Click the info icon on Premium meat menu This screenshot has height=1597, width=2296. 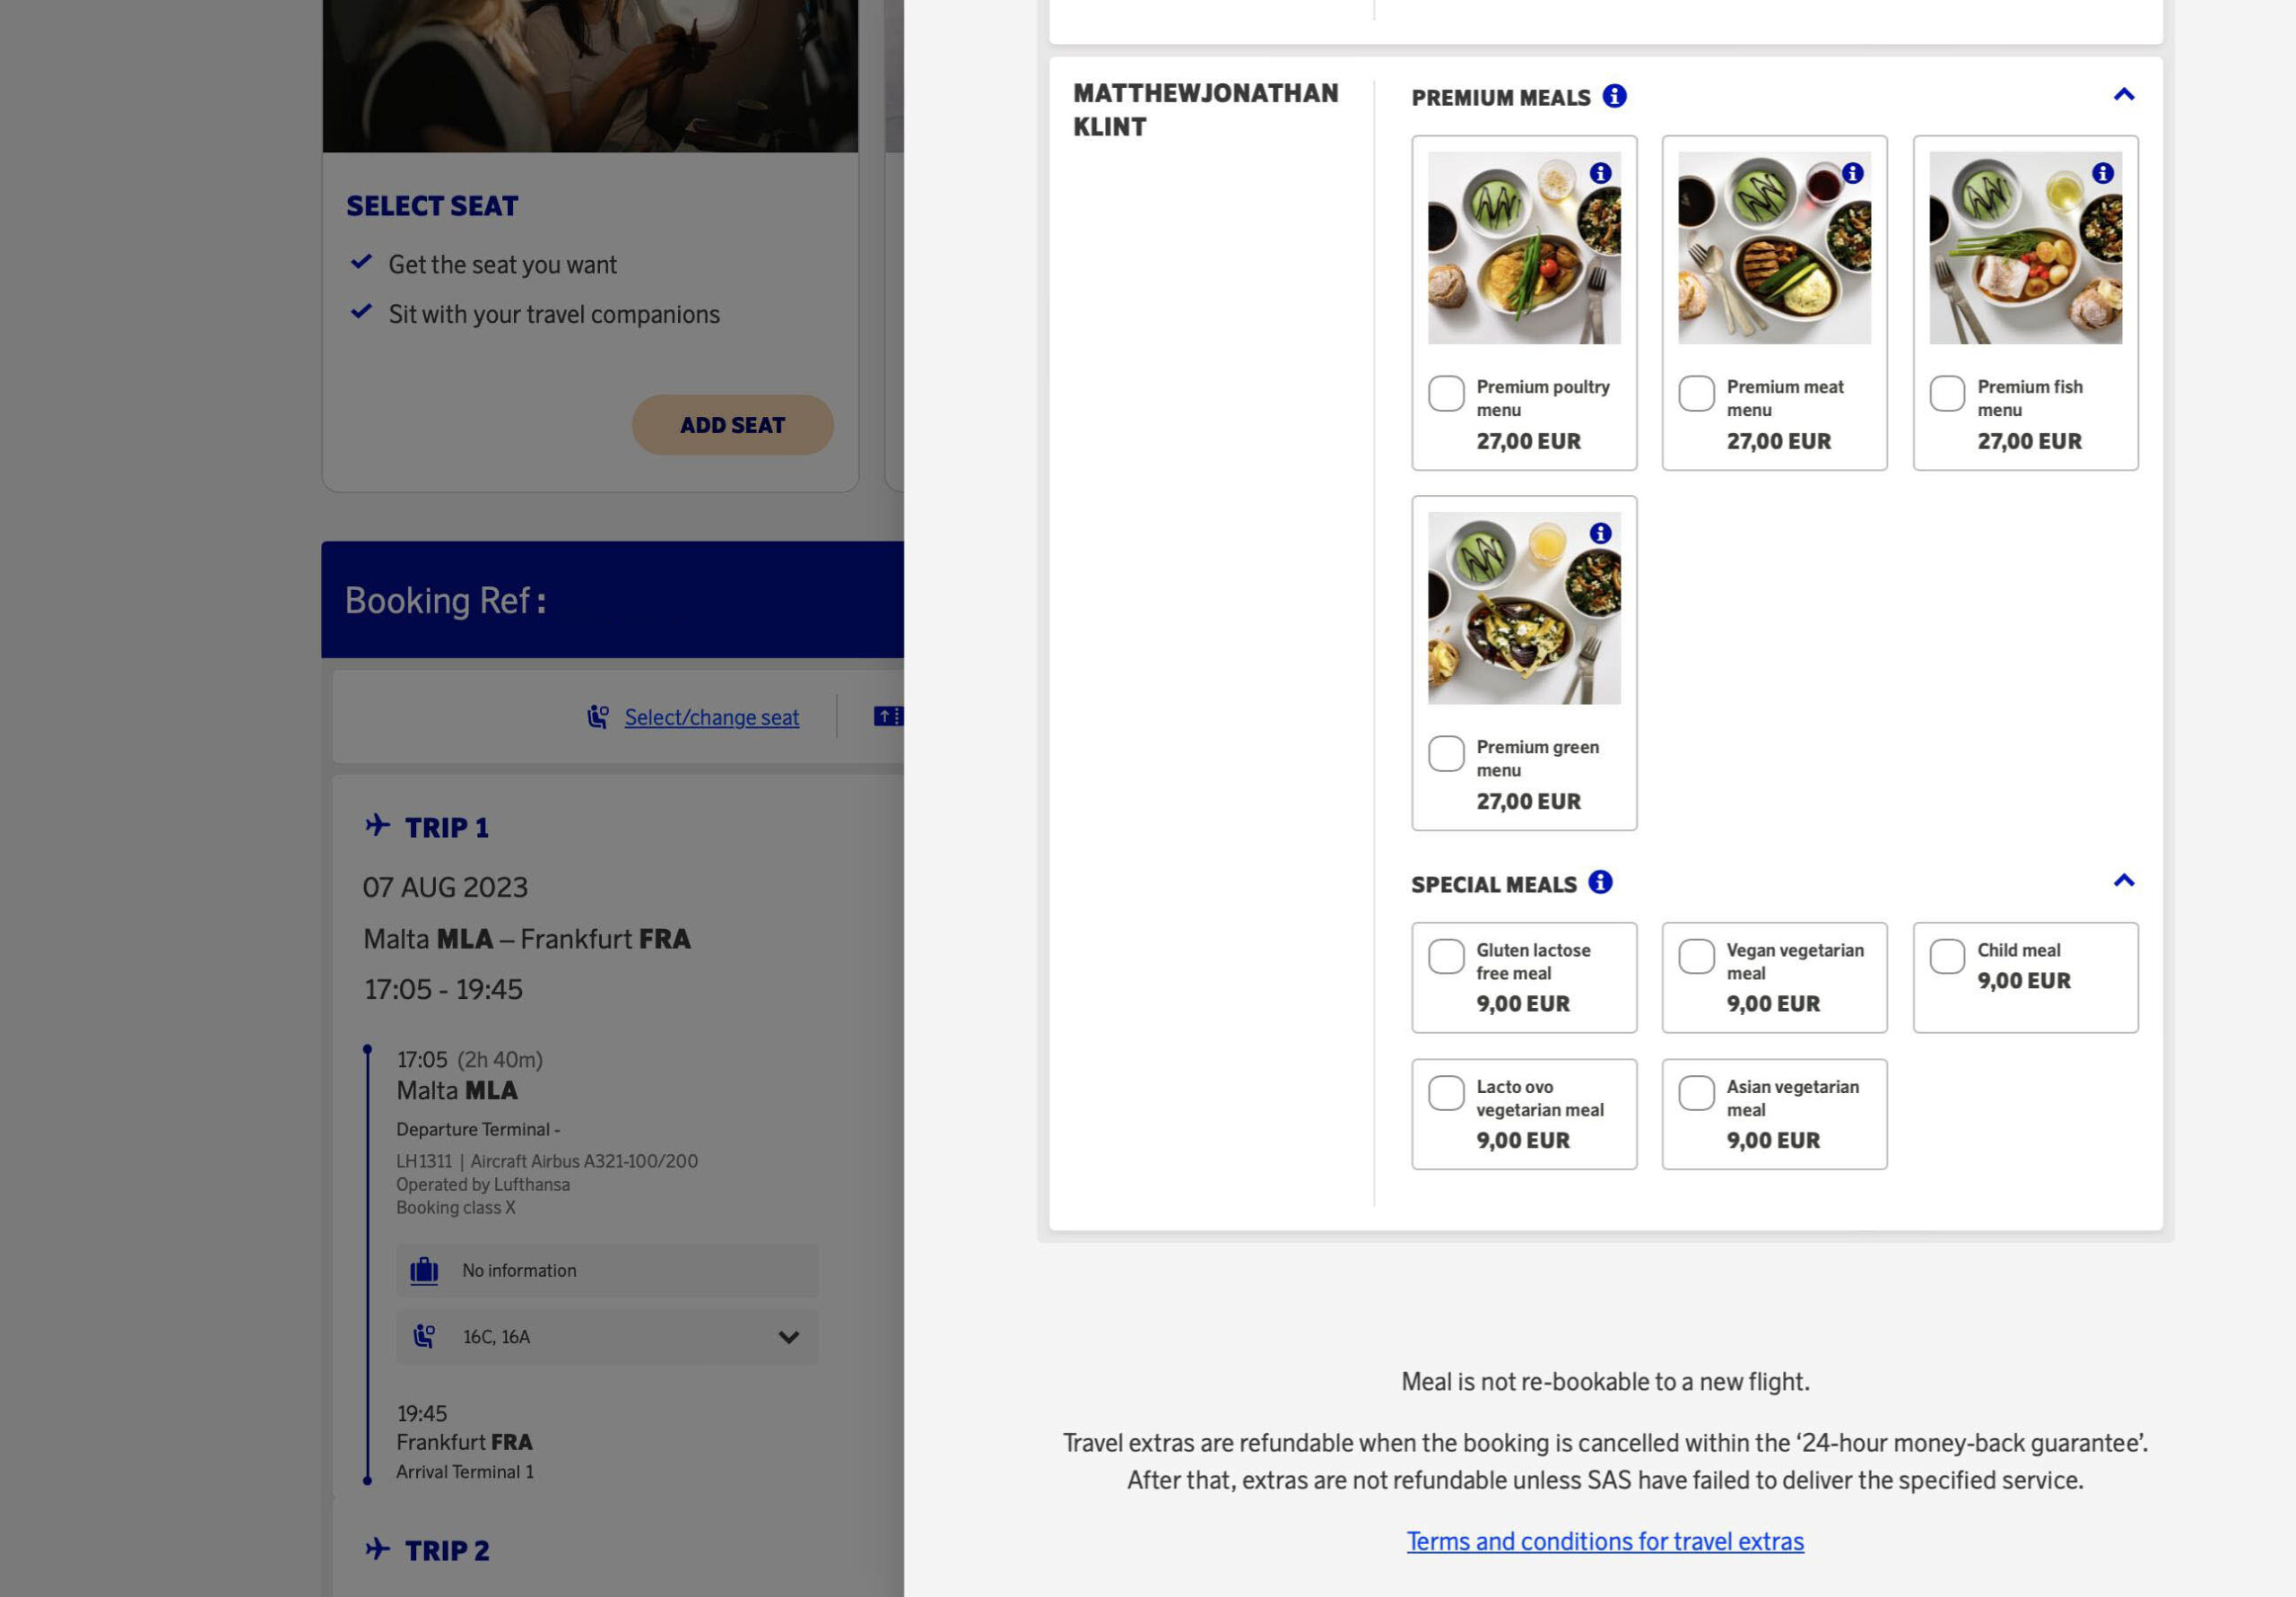click(1855, 172)
